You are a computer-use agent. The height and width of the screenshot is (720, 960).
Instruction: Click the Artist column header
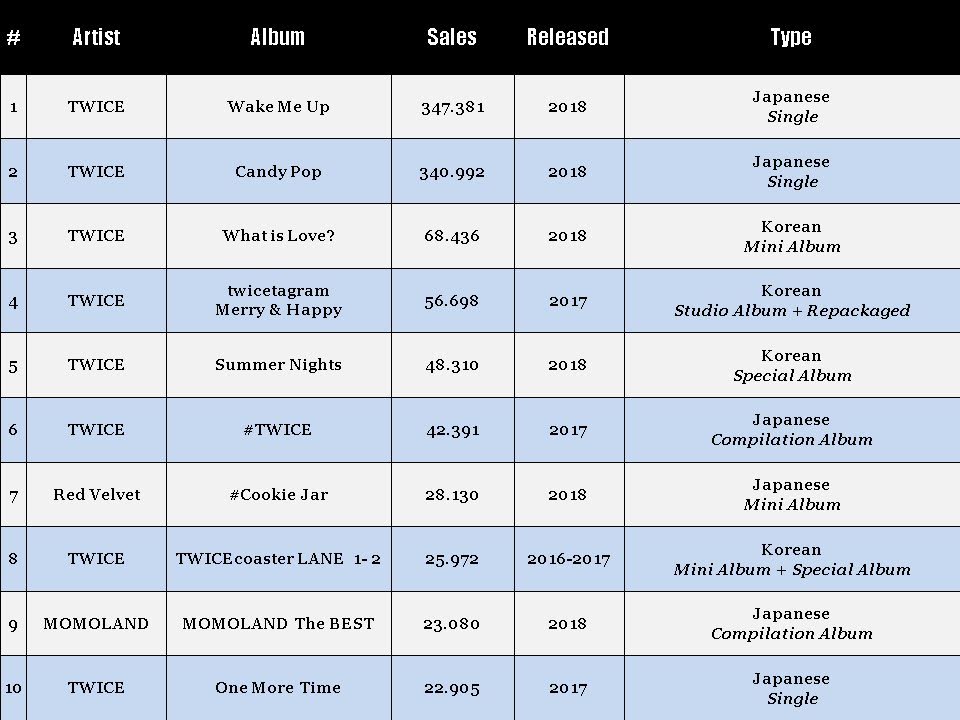(x=96, y=37)
